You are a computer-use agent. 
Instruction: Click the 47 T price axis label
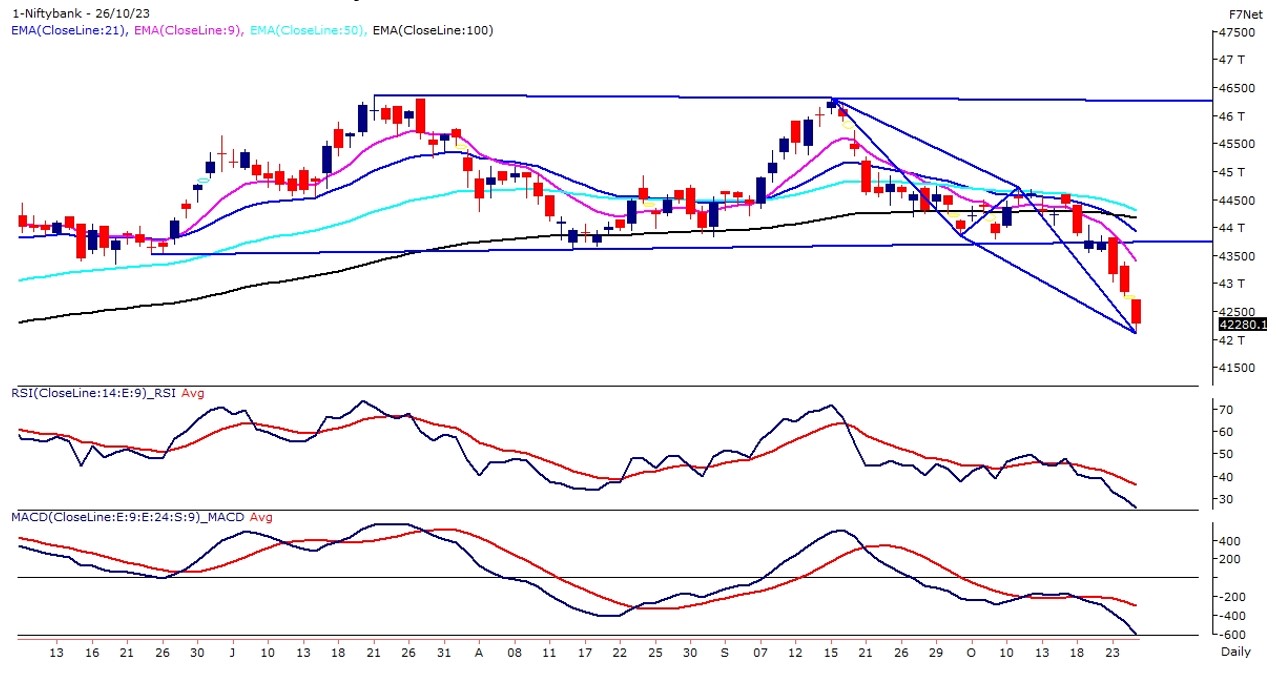1232,60
